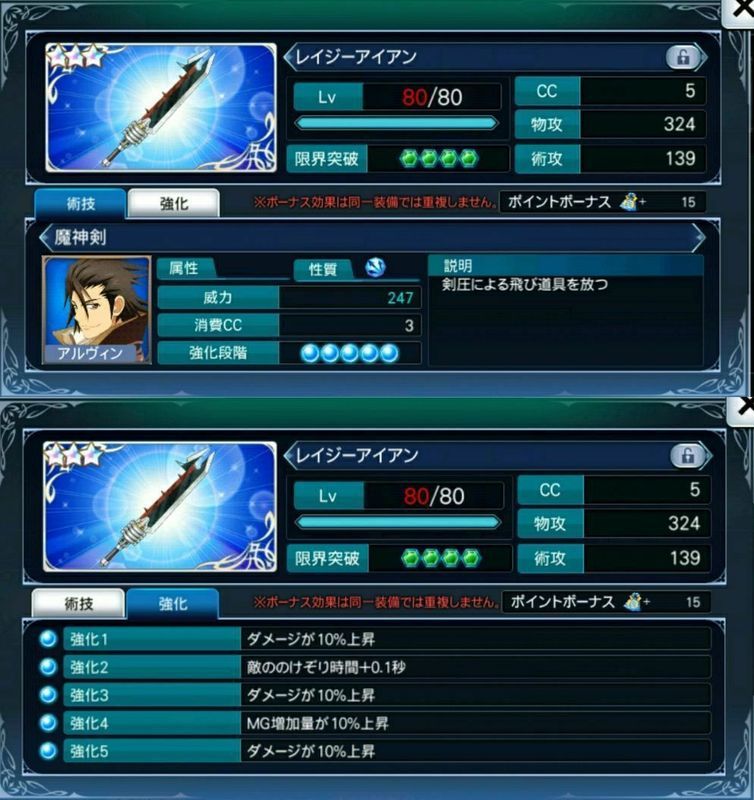Screen dimensions: 754x800
Task: Select the 強化2 row のけぞり時間
Action: (387, 667)
